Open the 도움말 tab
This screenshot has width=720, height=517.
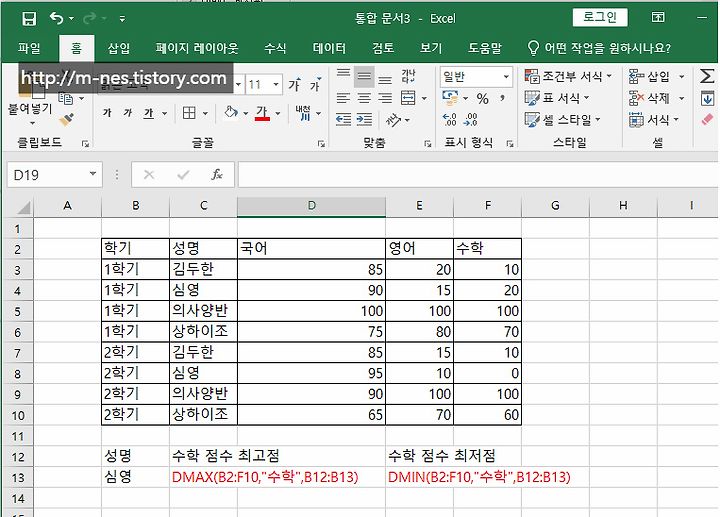[x=485, y=48]
